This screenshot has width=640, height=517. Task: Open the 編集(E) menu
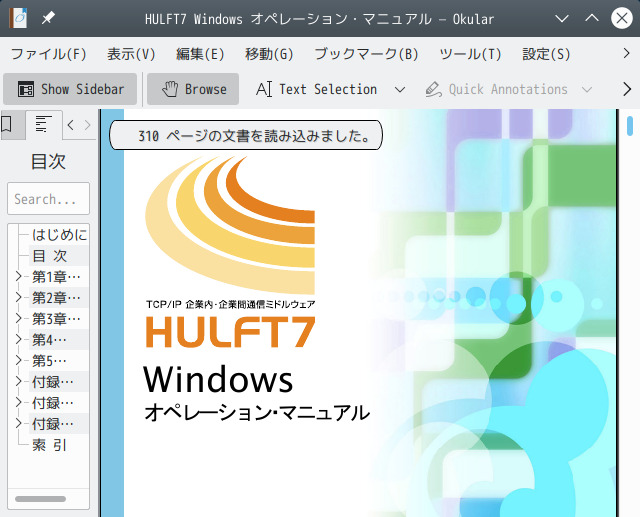click(x=200, y=54)
